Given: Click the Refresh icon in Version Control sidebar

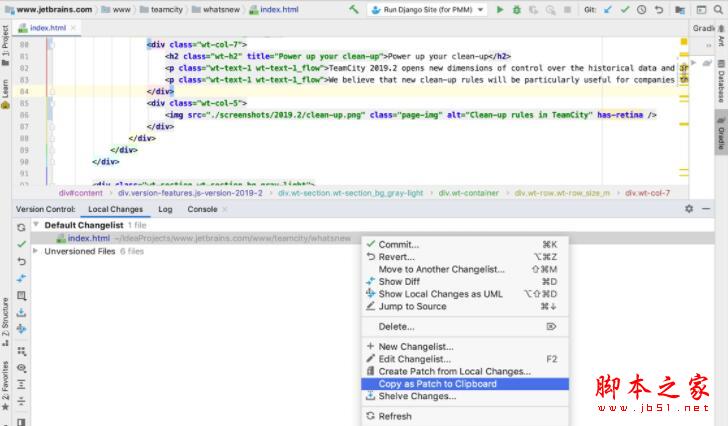Looking at the screenshot, I should tap(21, 228).
